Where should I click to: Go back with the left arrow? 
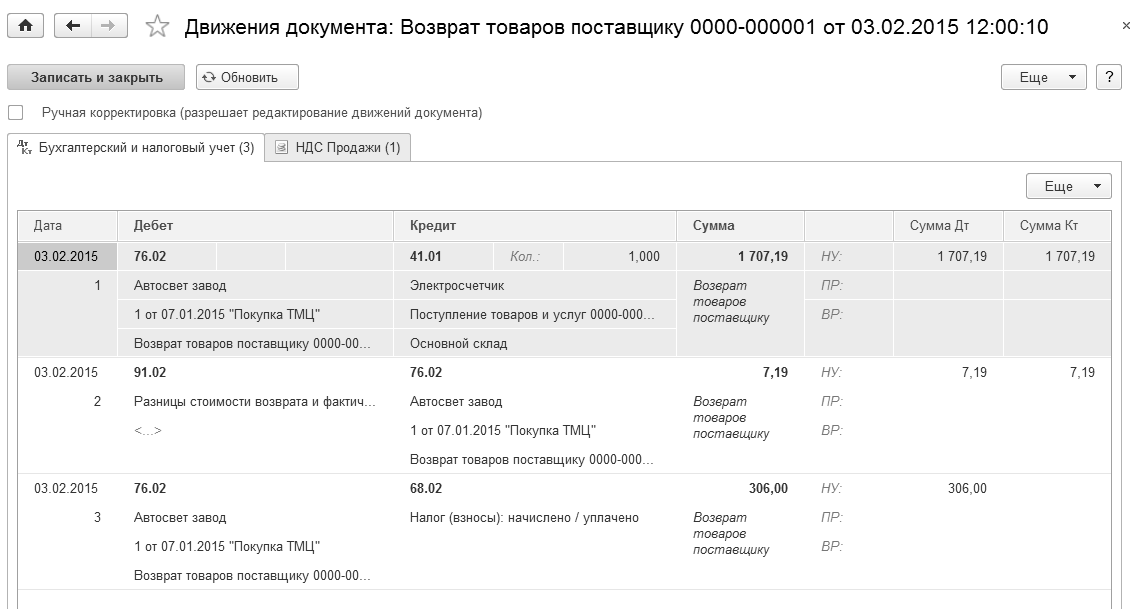pyautogui.click(x=73, y=27)
